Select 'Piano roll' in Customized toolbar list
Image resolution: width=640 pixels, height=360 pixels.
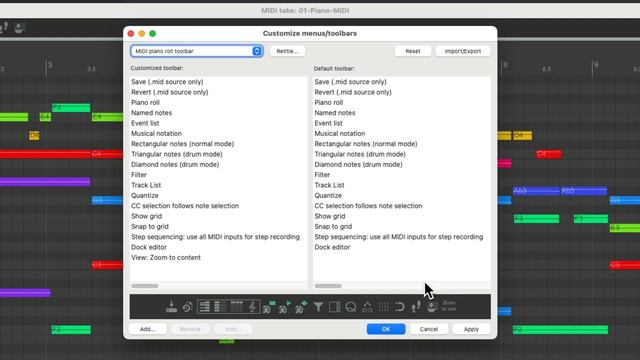145,102
